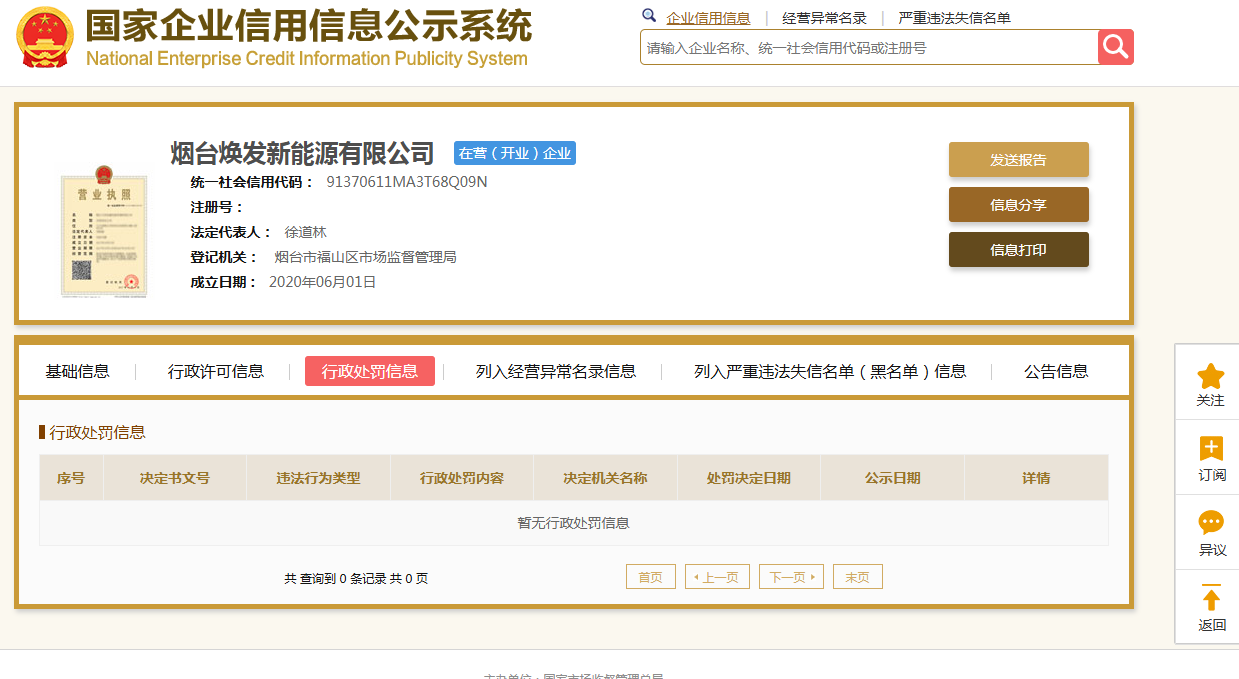Click the red search magnifier button
Screen dimensions: 1239x679
pyautogui.click(x=1116, y=47)
